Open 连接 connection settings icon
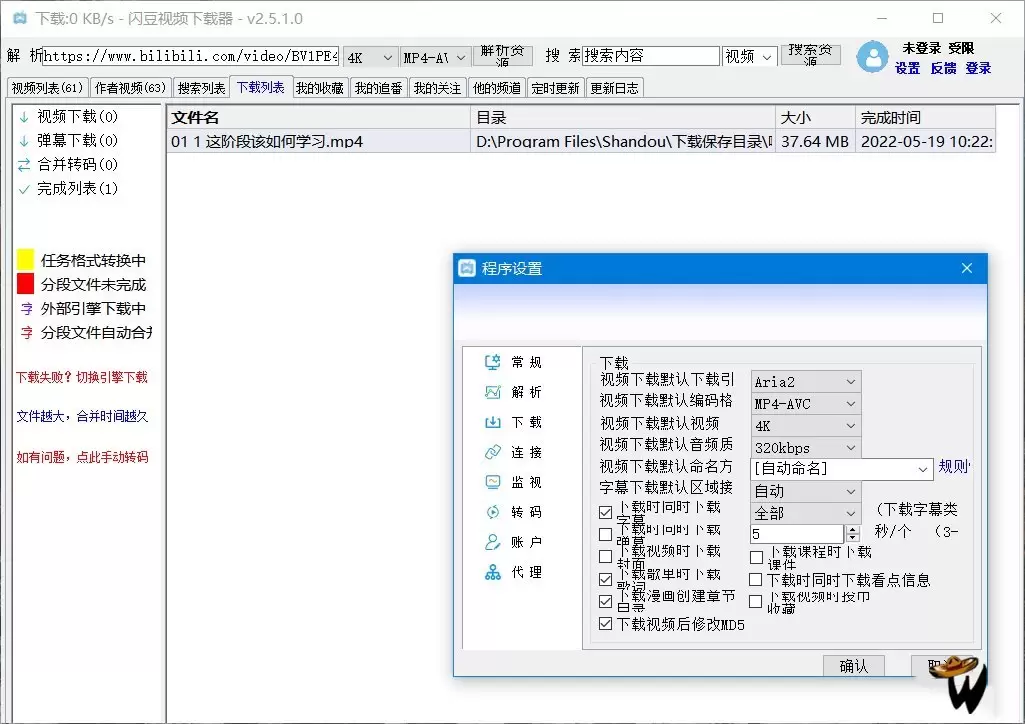 point(492,452)
